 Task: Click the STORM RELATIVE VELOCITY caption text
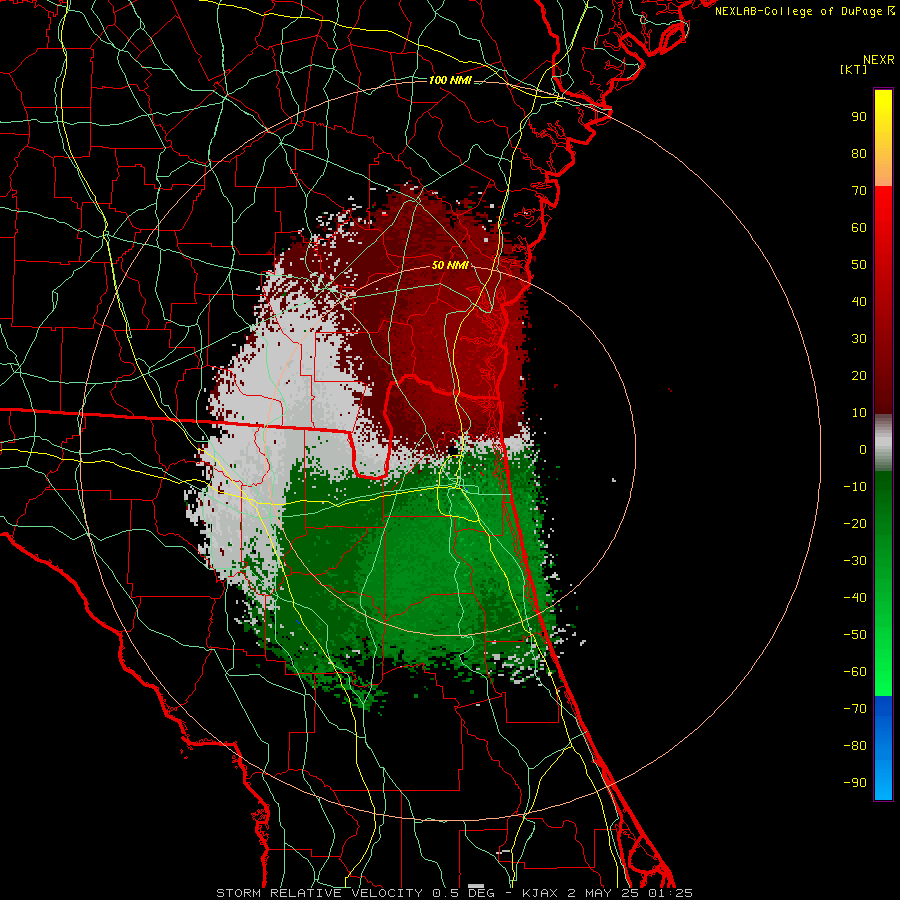(321, 893)
